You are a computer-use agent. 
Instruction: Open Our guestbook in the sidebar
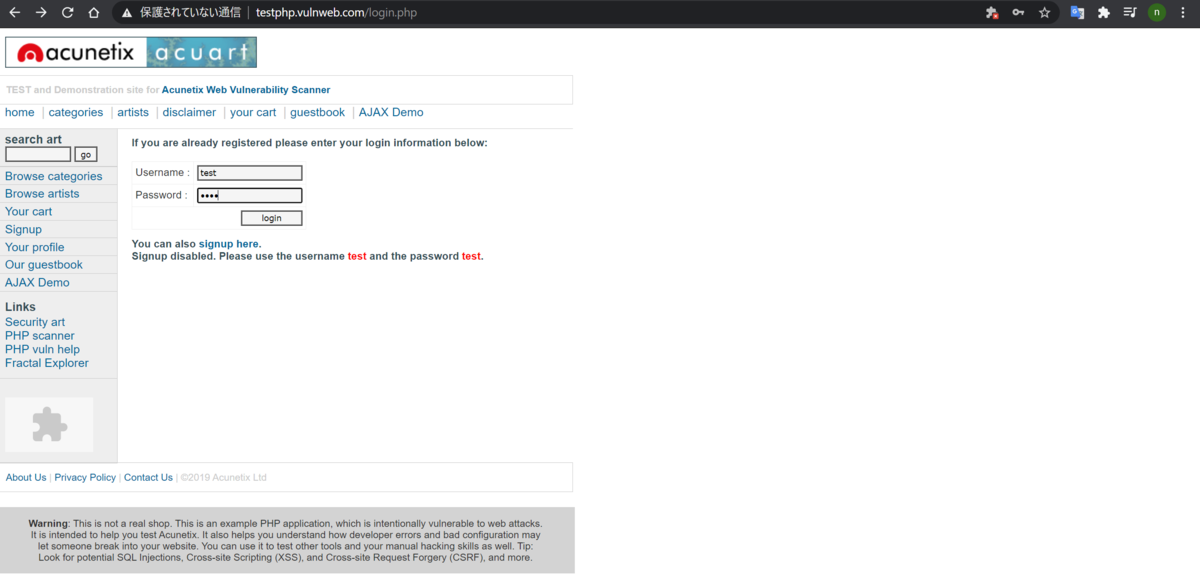click(x=44, y=265)
